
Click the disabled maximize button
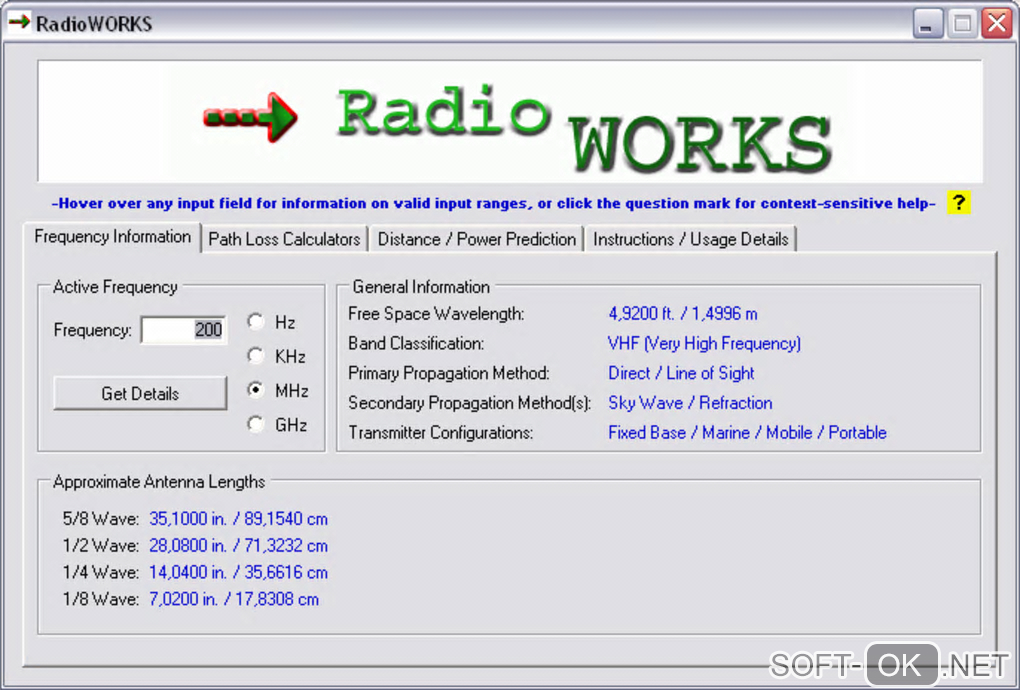click(962, 23)
